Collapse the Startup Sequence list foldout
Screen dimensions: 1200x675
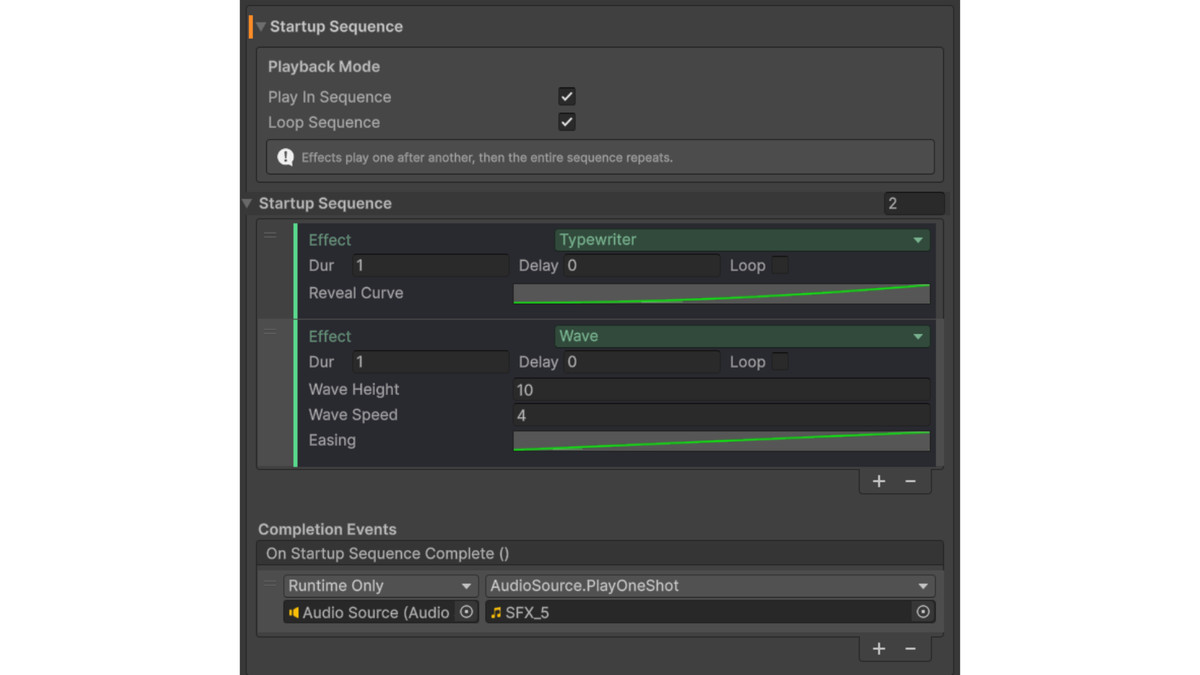tap(247, 203)
